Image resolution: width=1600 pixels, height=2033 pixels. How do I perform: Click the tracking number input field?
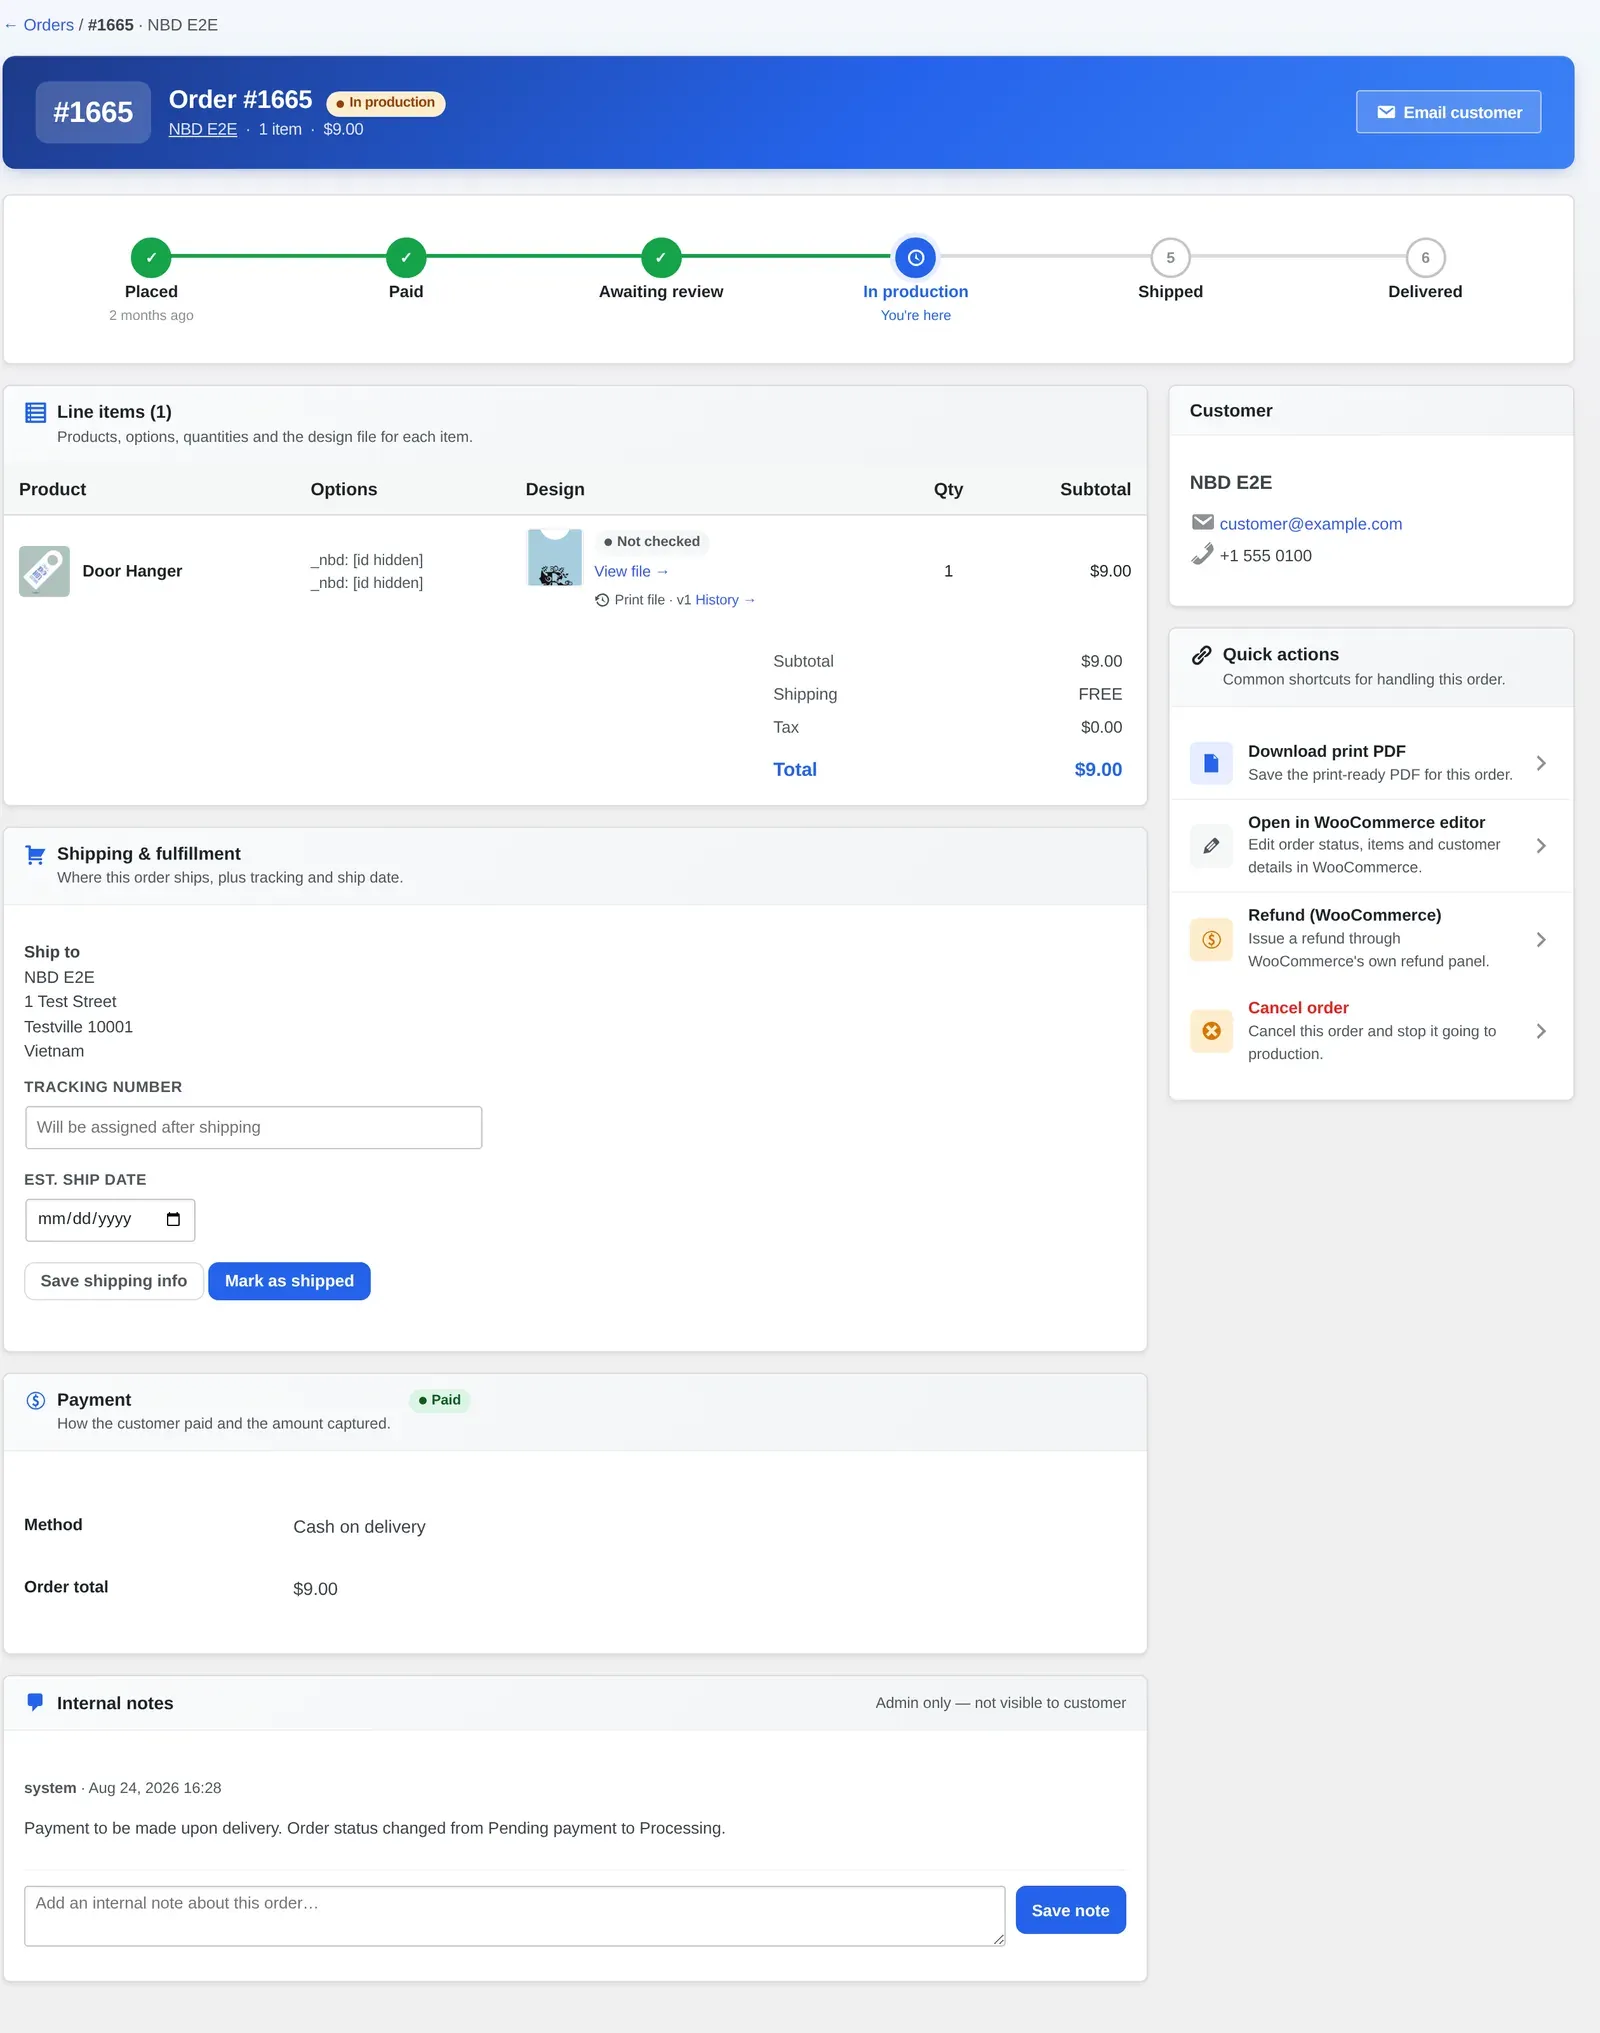[x=253, y=1127]
